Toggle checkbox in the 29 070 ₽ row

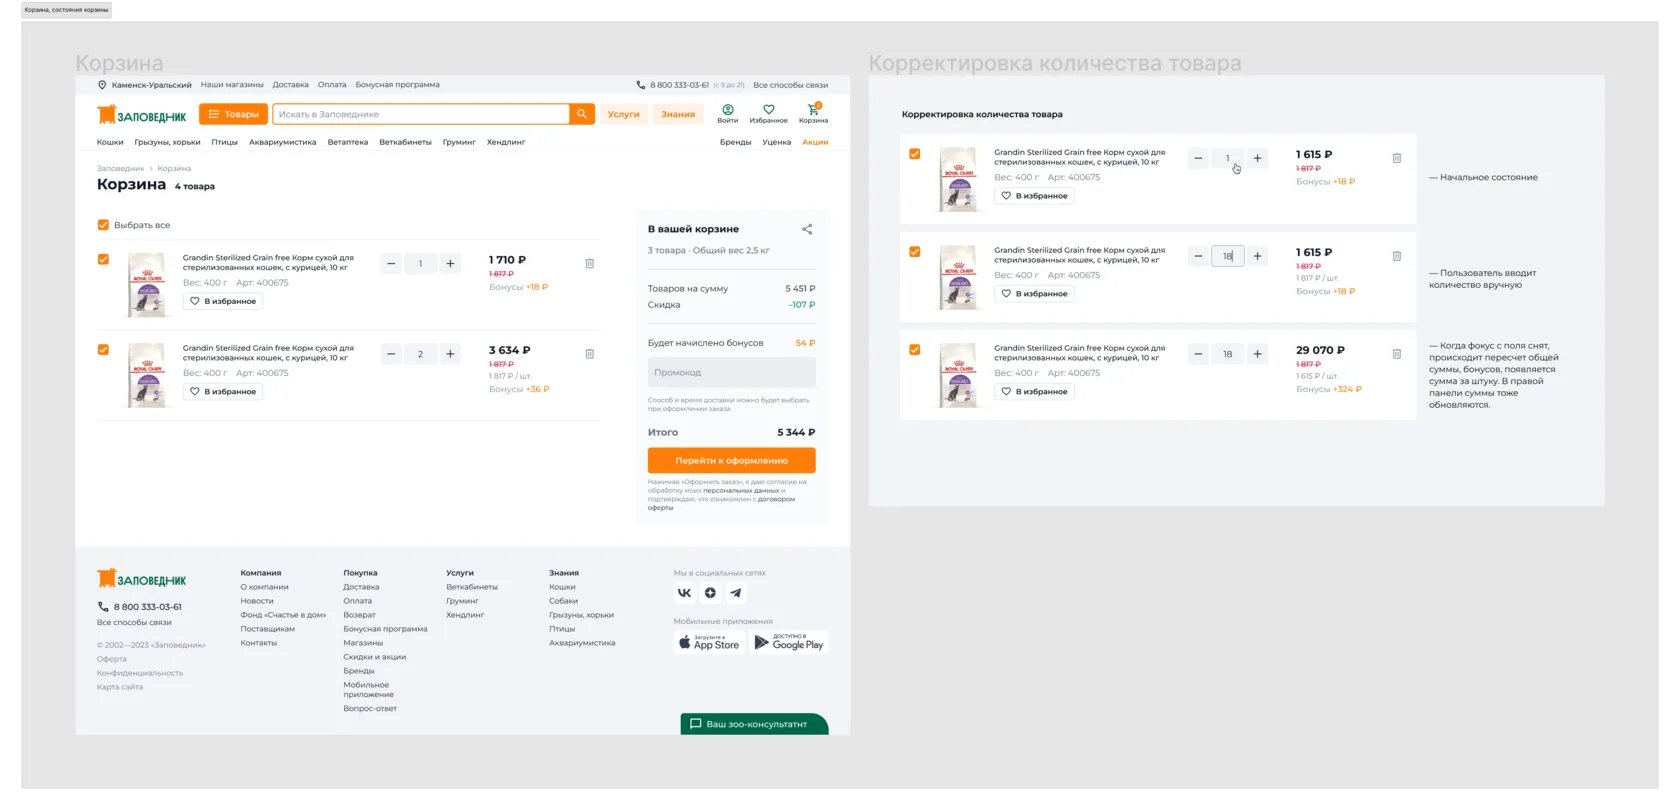[914, 350]
